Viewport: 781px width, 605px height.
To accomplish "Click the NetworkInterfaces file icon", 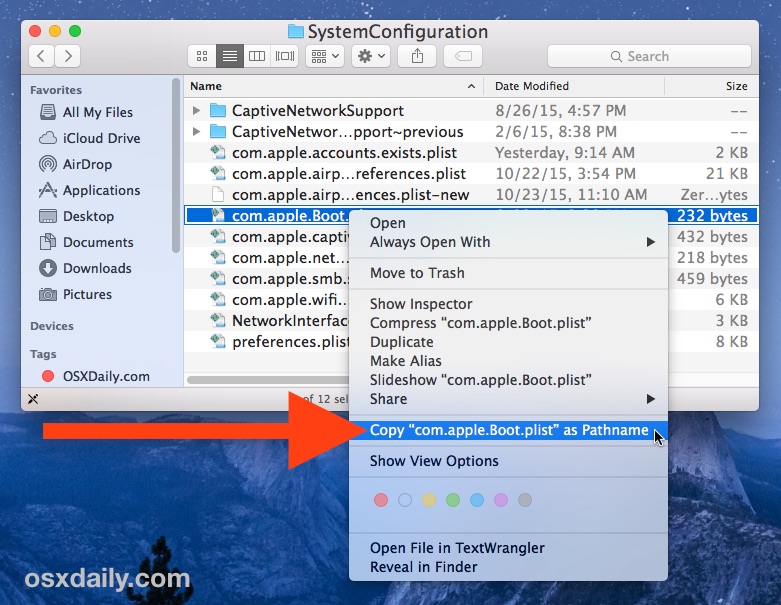I will pyautogui.click(x=218, y=320).
